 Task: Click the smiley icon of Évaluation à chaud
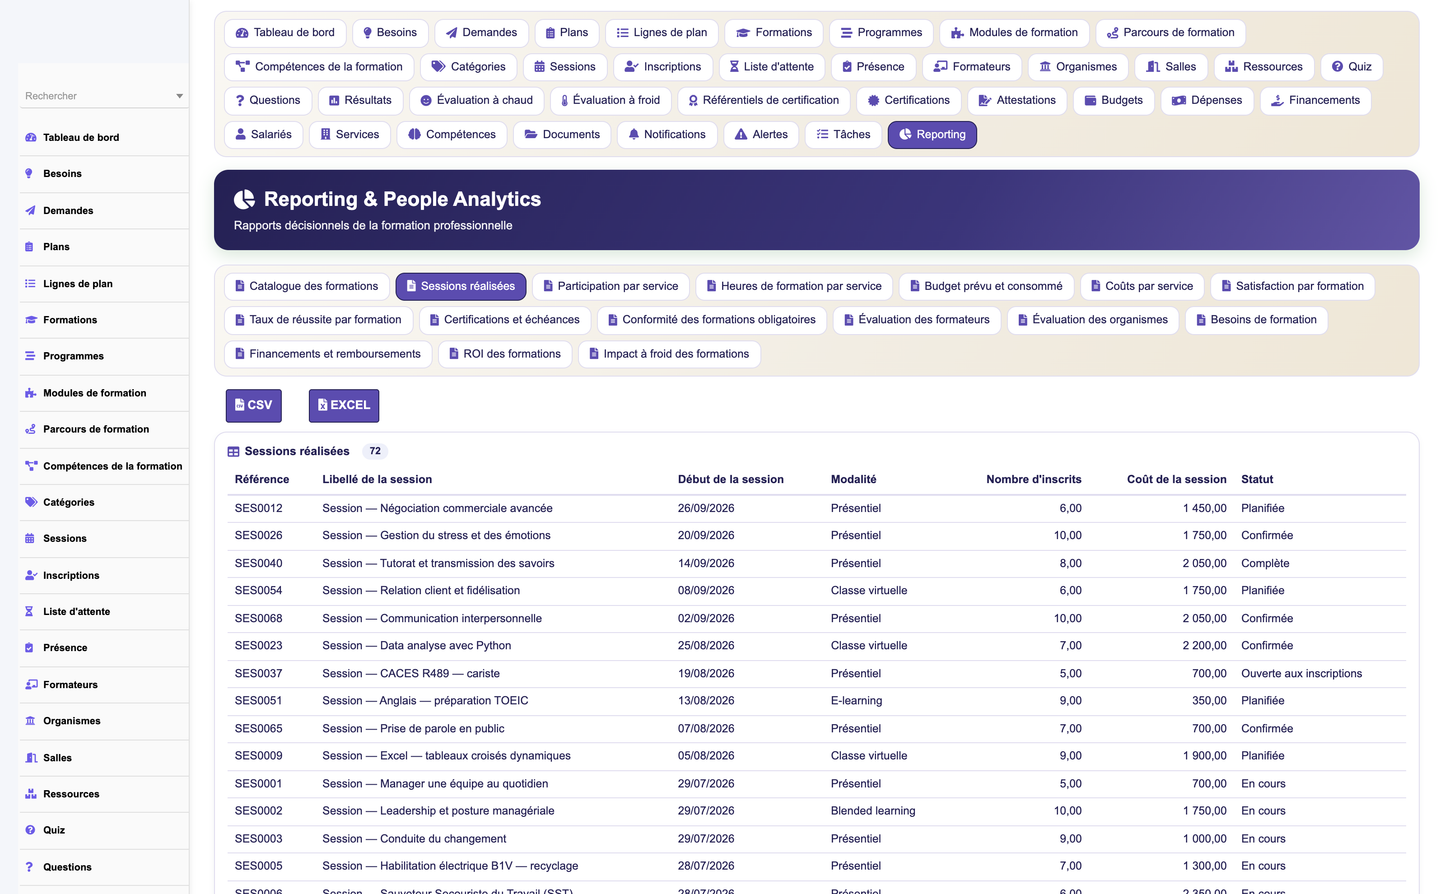point(426,100)
